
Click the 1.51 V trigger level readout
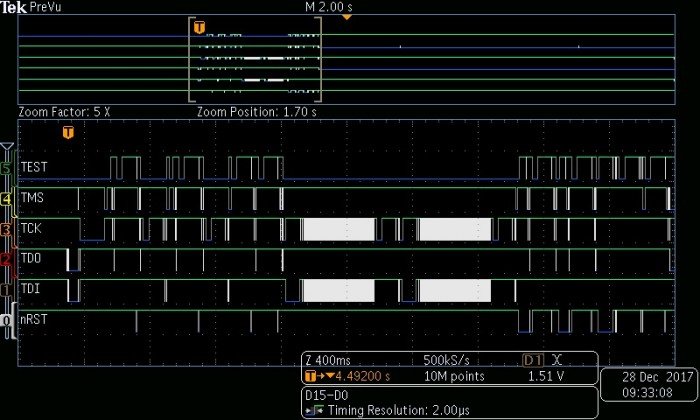point(546,377)
